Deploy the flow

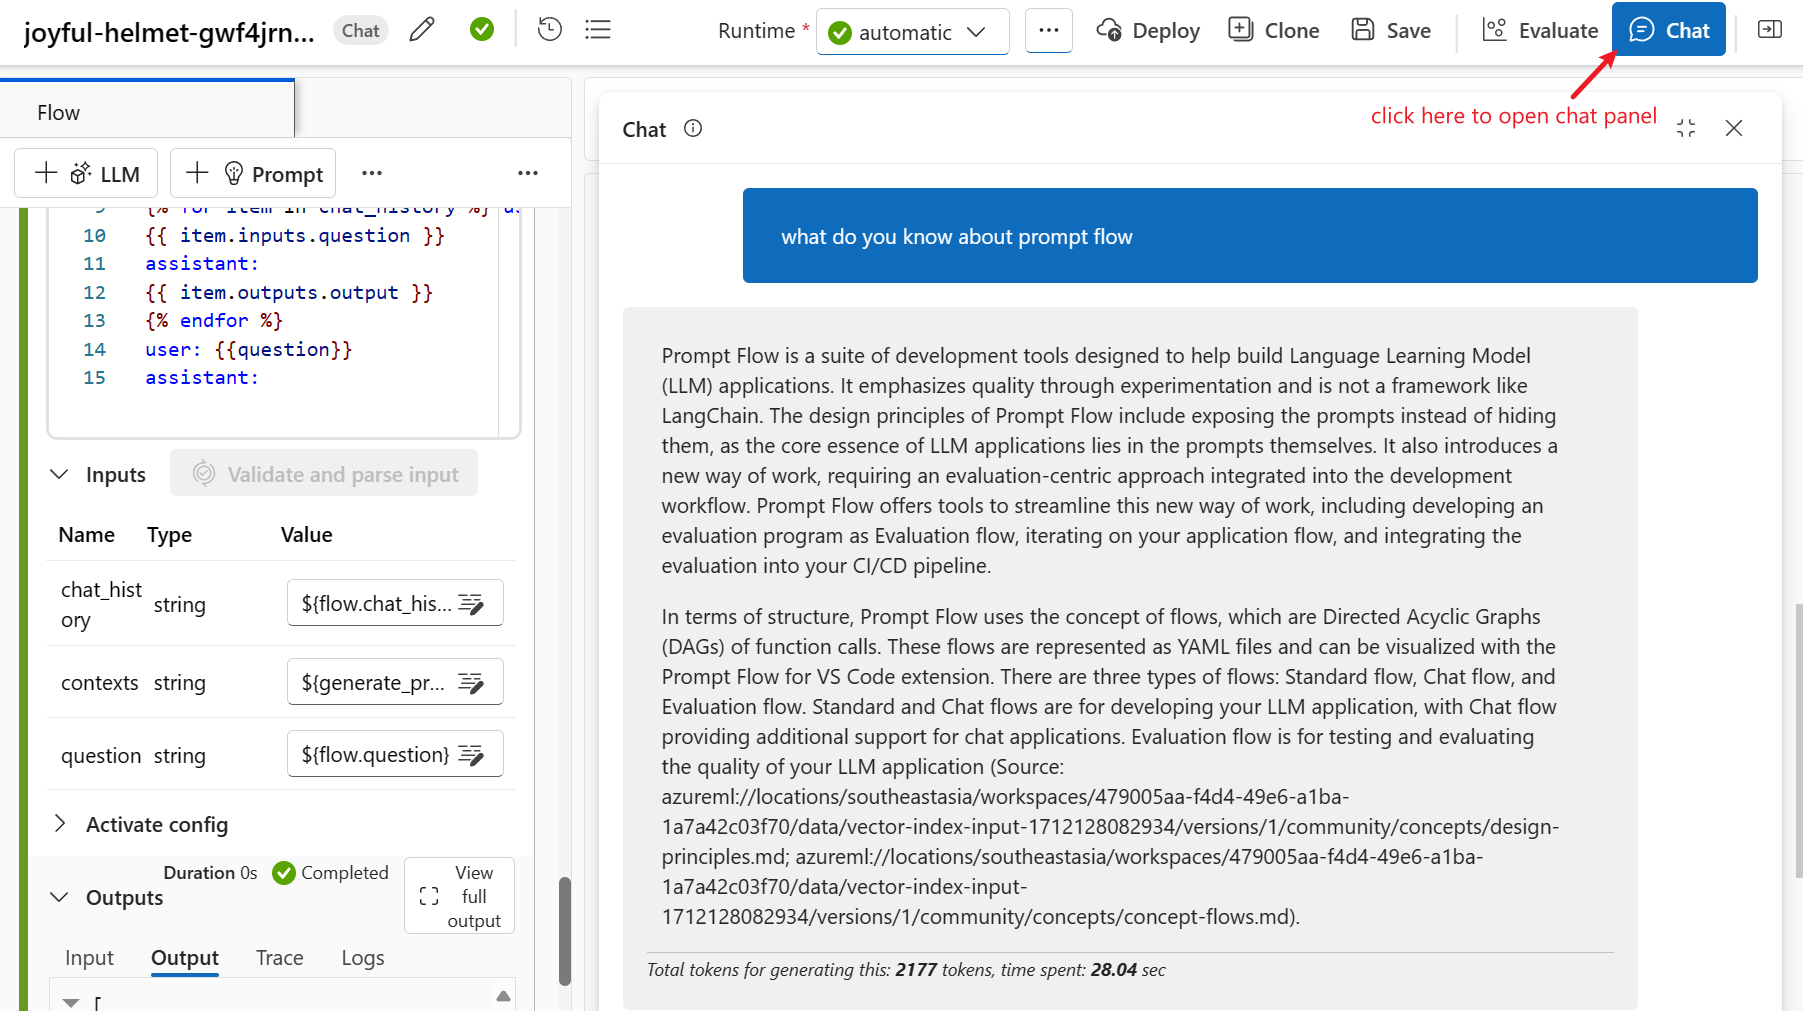pyautogui.click(x=1148, y=31)
